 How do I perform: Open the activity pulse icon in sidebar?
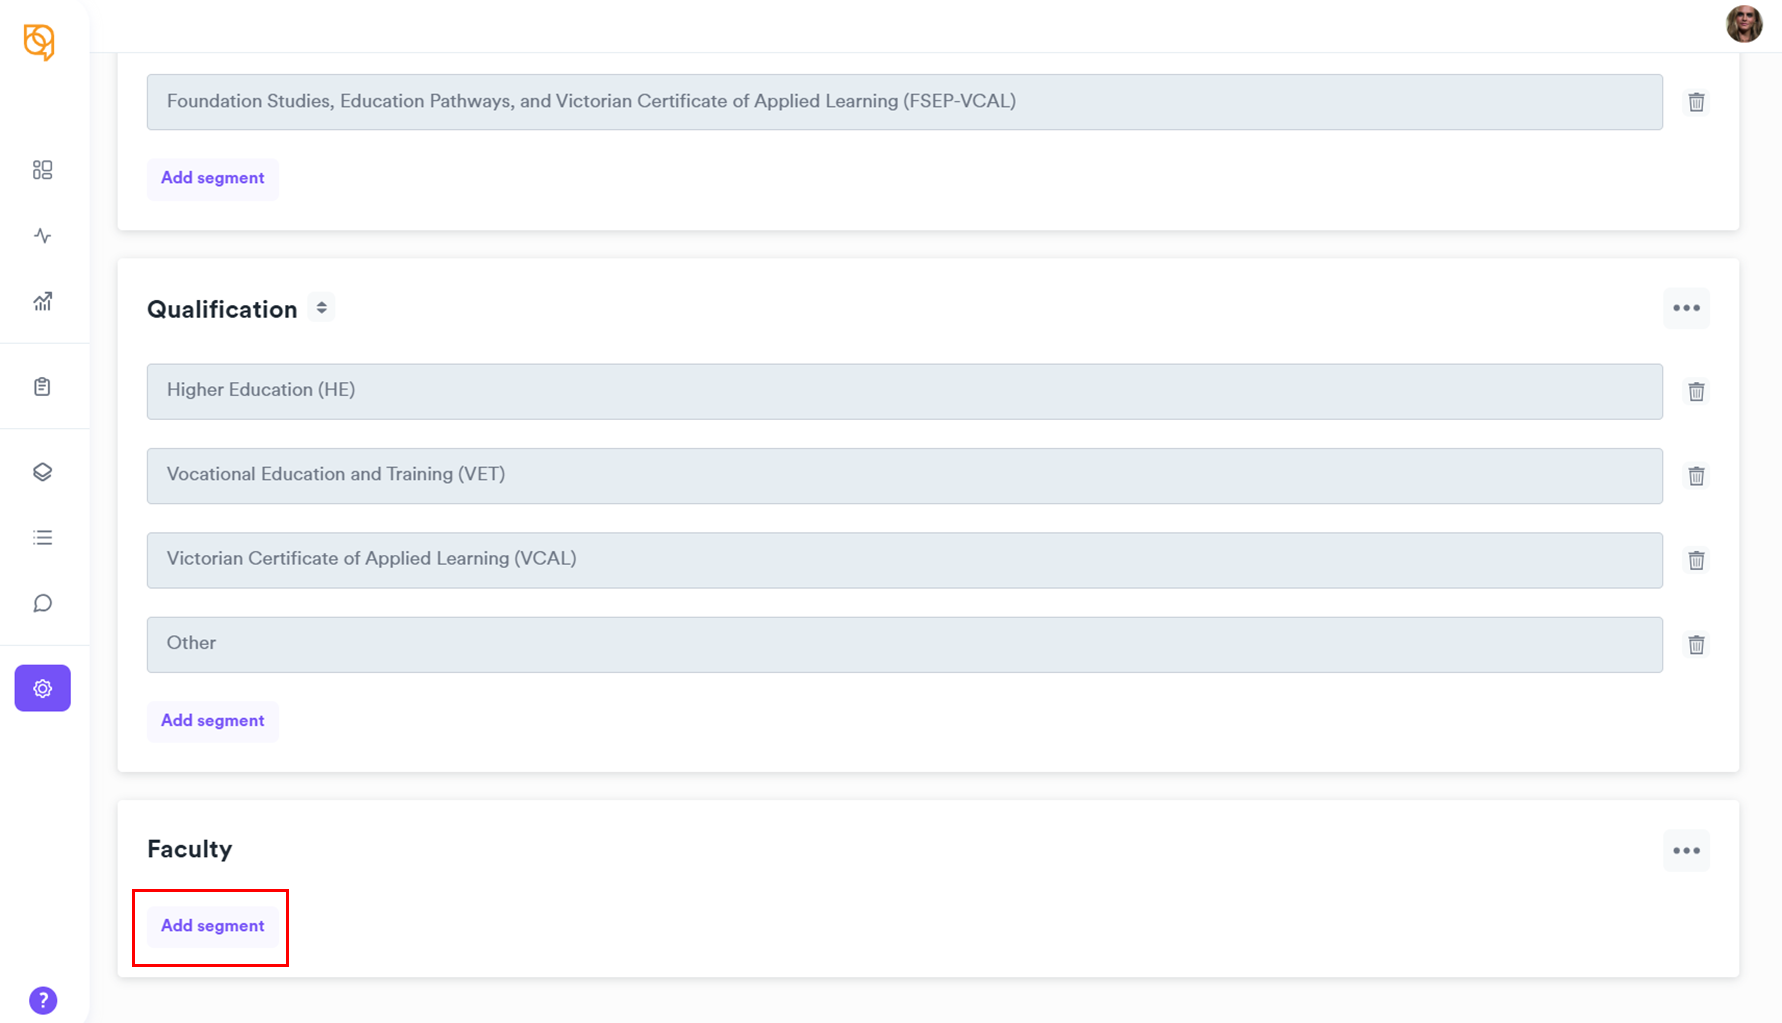coord(42,236)
